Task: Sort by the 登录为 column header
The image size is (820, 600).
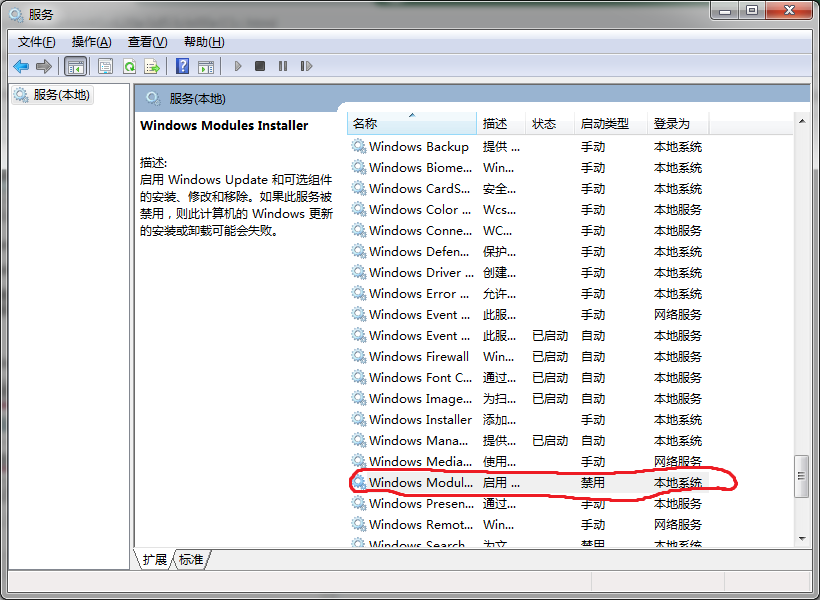Action: [x=678, y=124]
